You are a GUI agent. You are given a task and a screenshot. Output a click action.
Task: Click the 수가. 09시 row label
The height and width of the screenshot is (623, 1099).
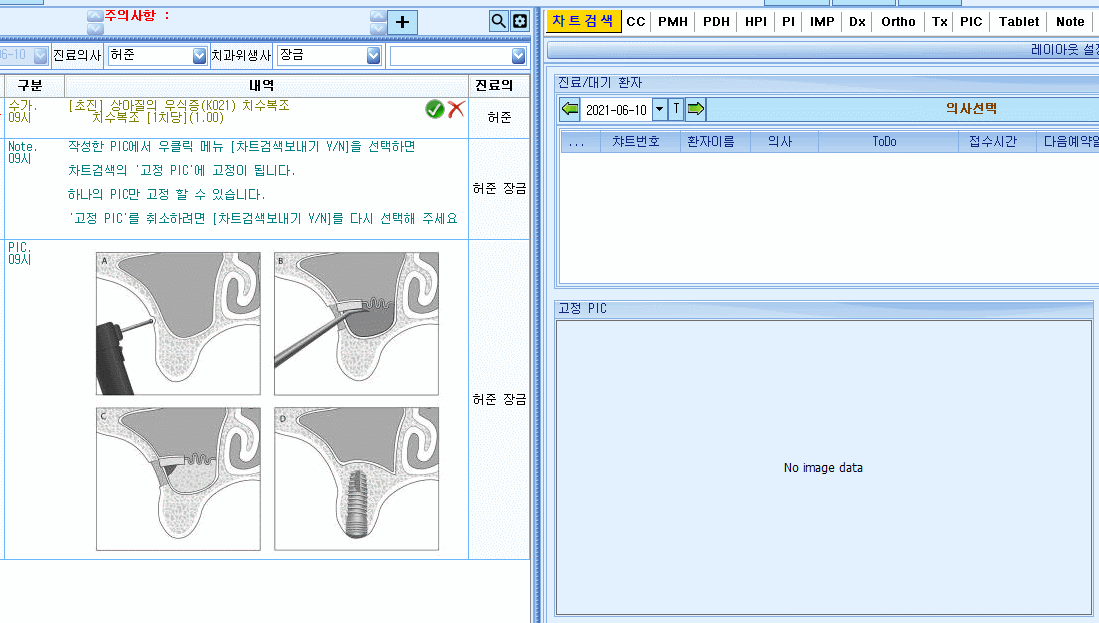coord(22,111)
